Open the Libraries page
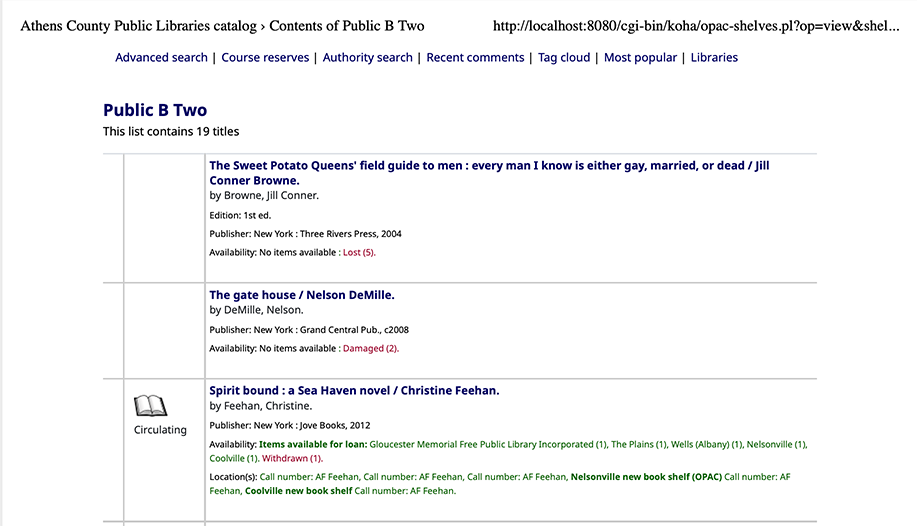Screen dimensions: 917x526 pos(714,58)
